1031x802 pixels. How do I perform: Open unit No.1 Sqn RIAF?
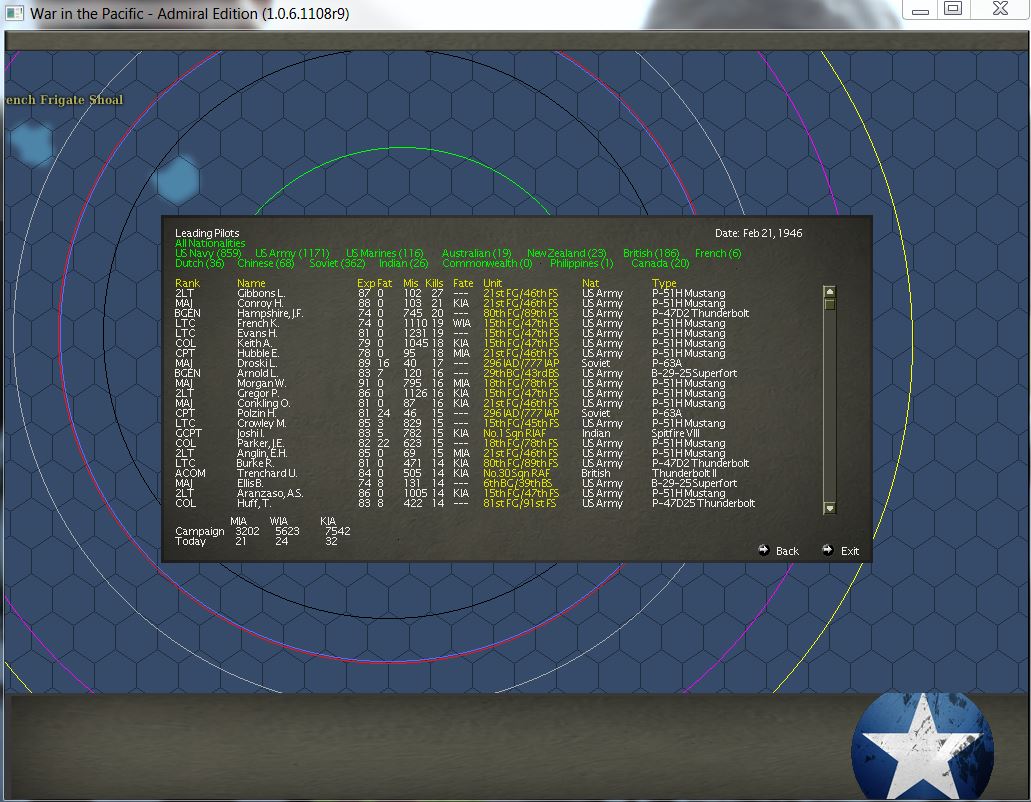tap(514, 433)
